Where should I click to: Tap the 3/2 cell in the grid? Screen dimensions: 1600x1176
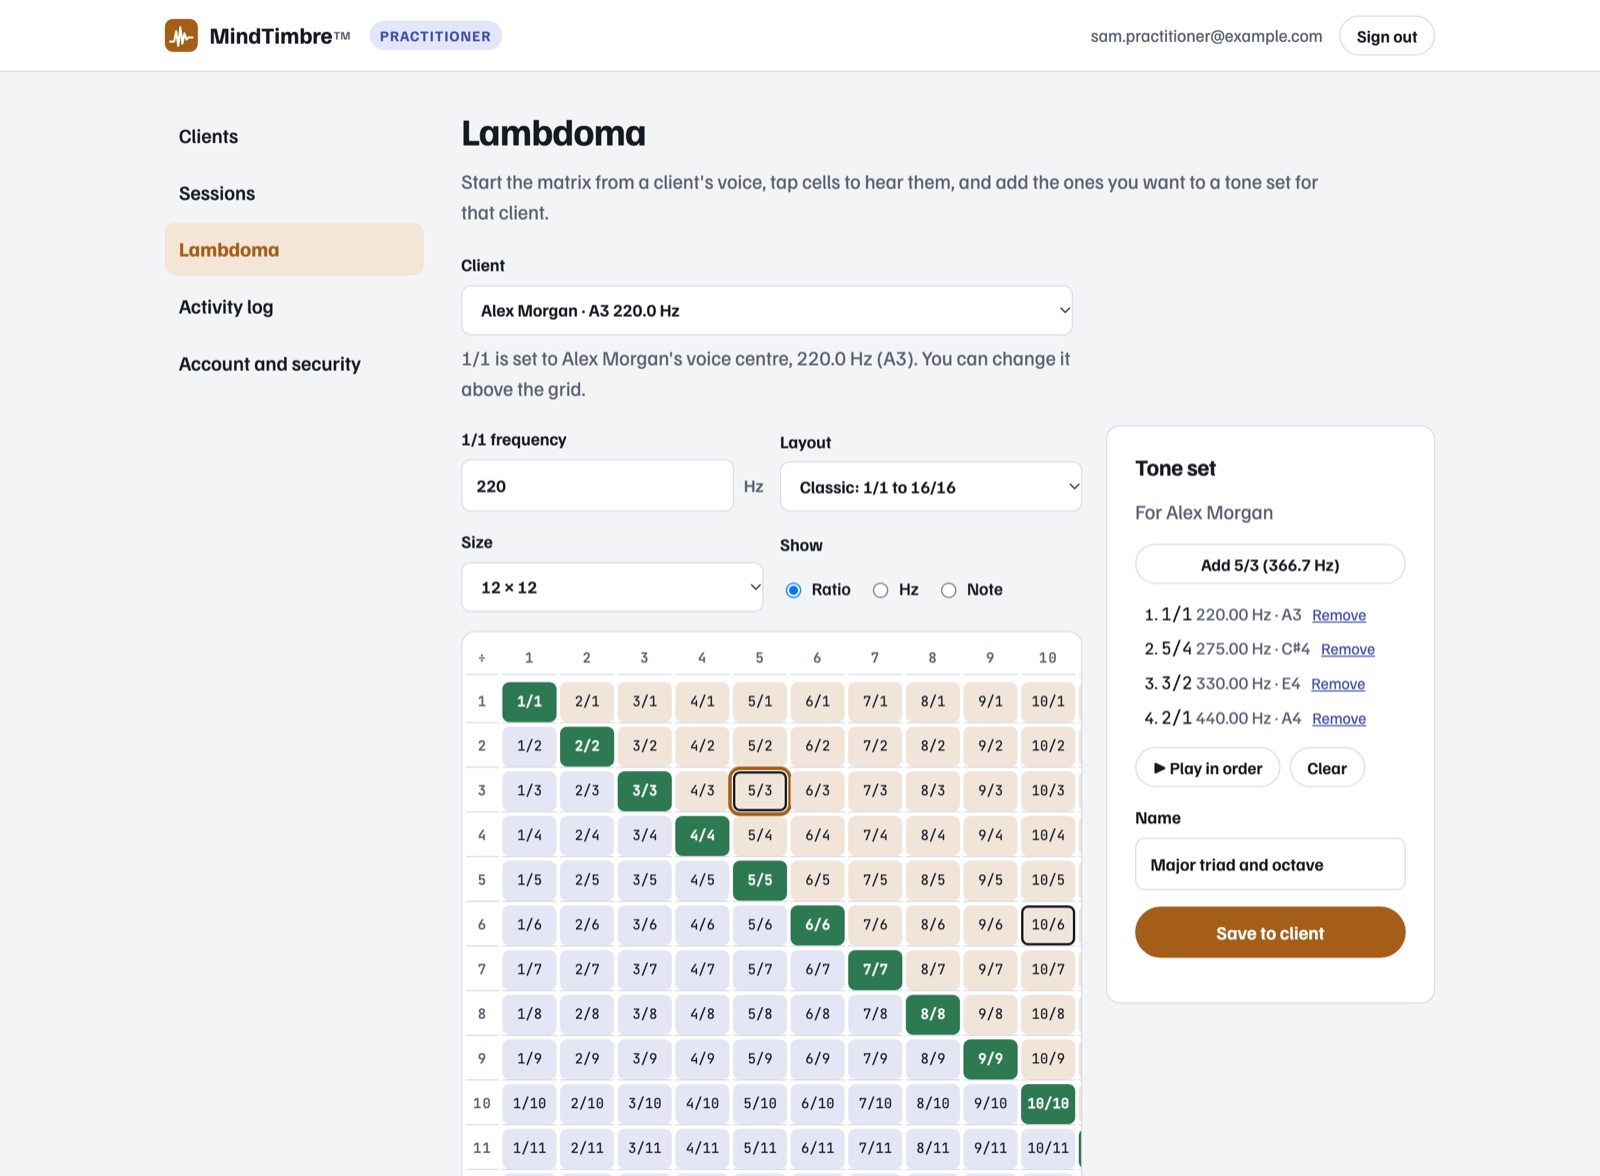645,746
